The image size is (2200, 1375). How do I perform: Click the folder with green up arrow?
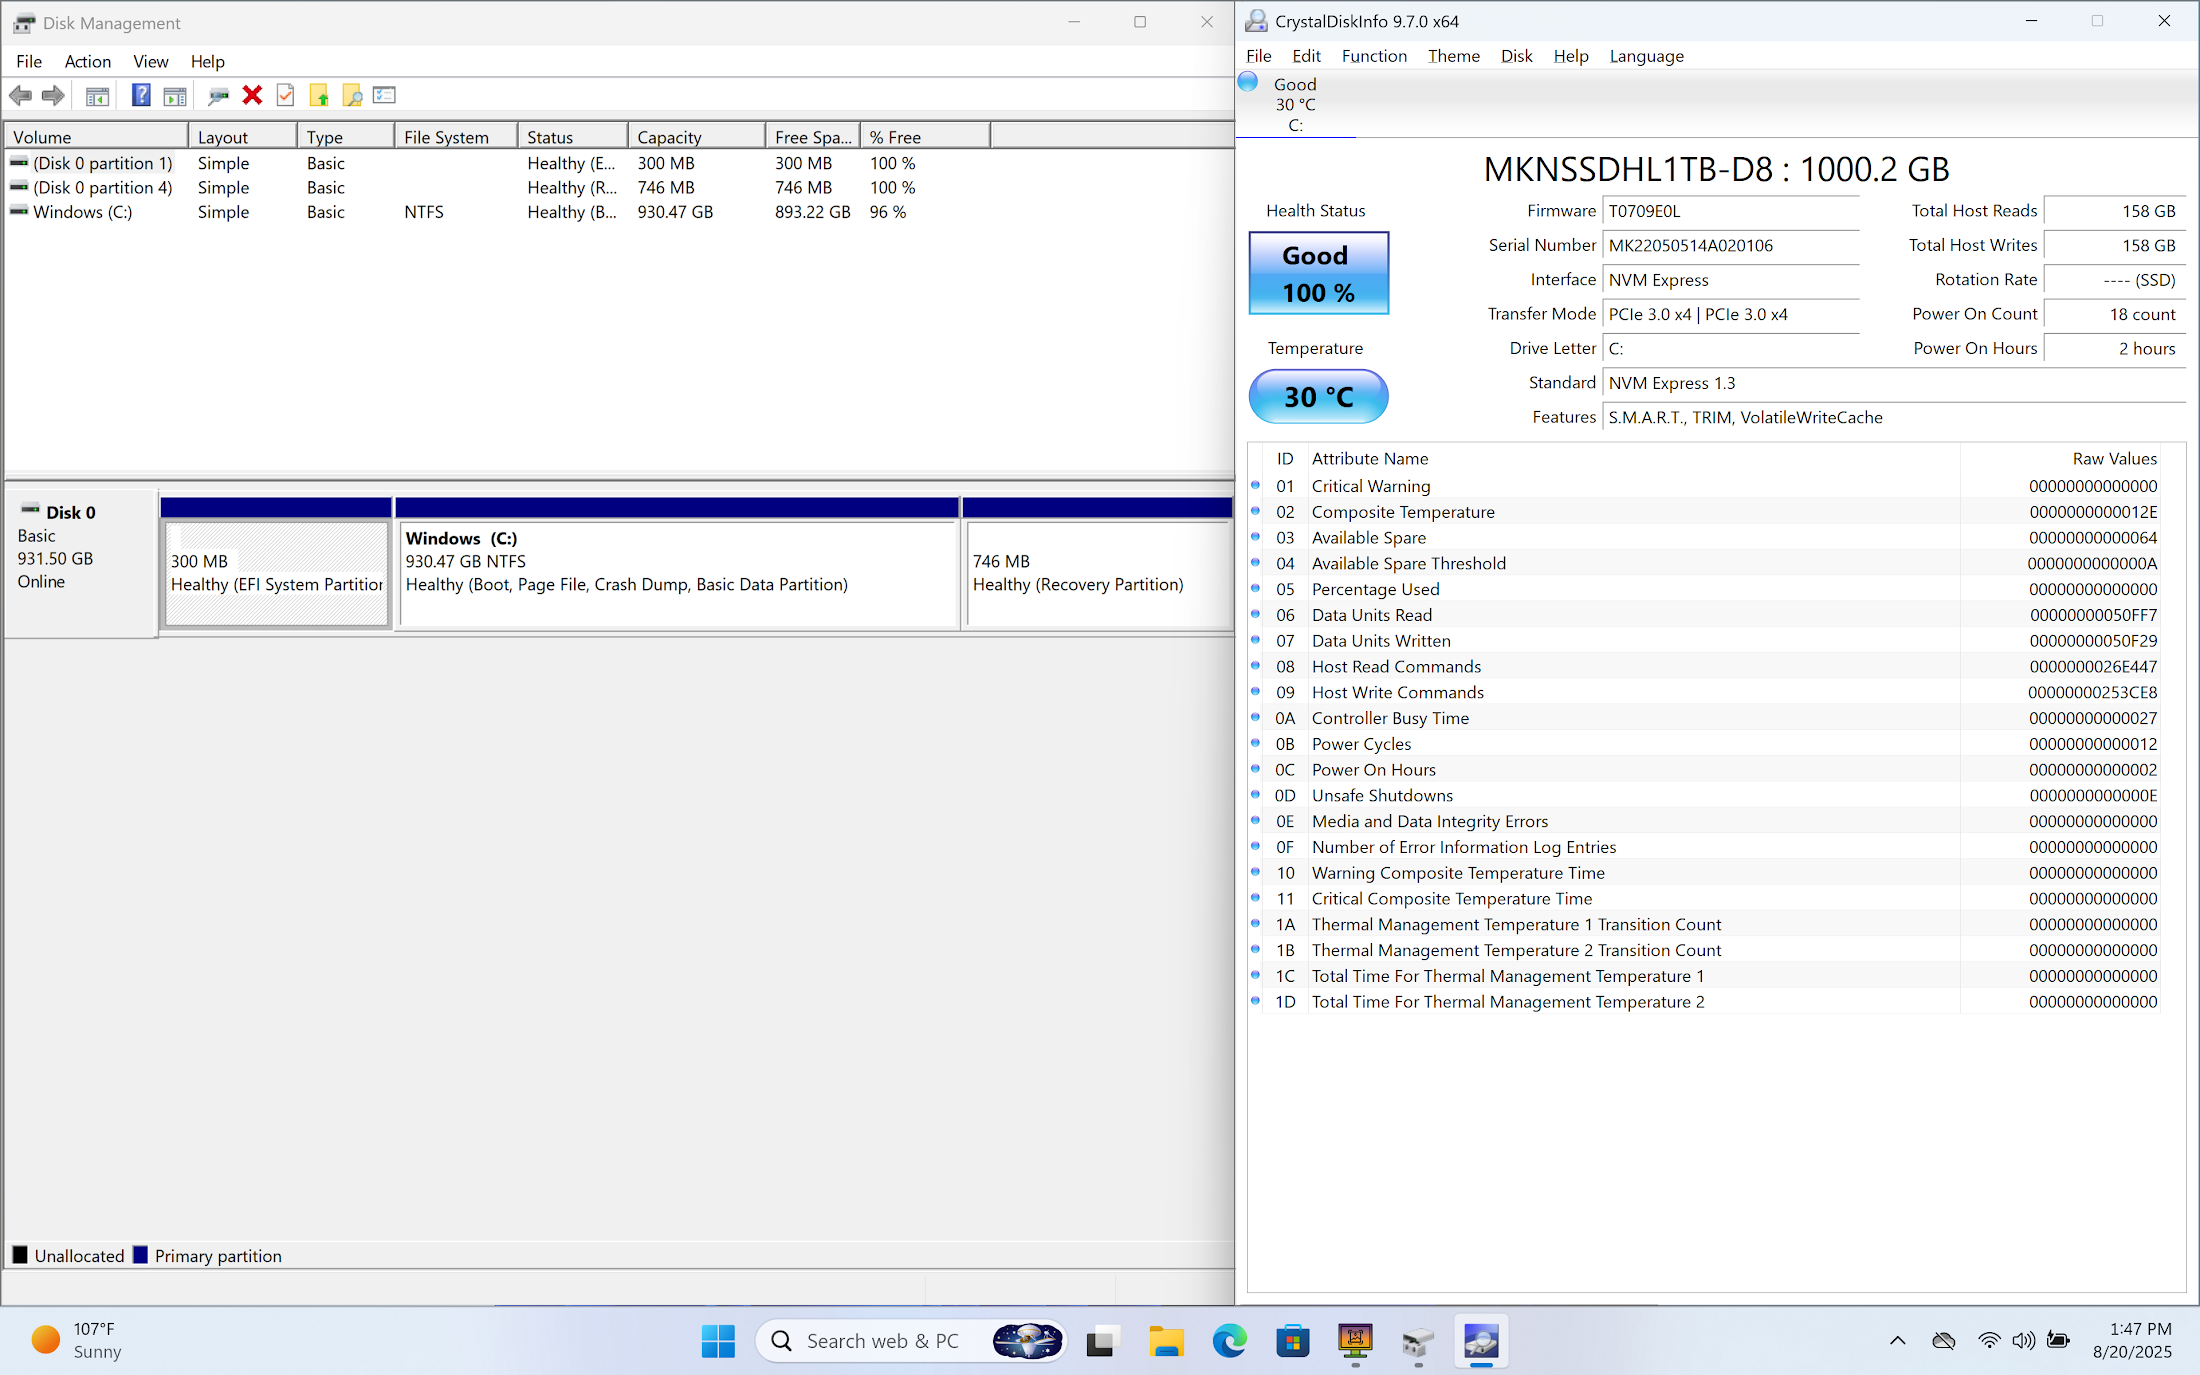(319, 96)
